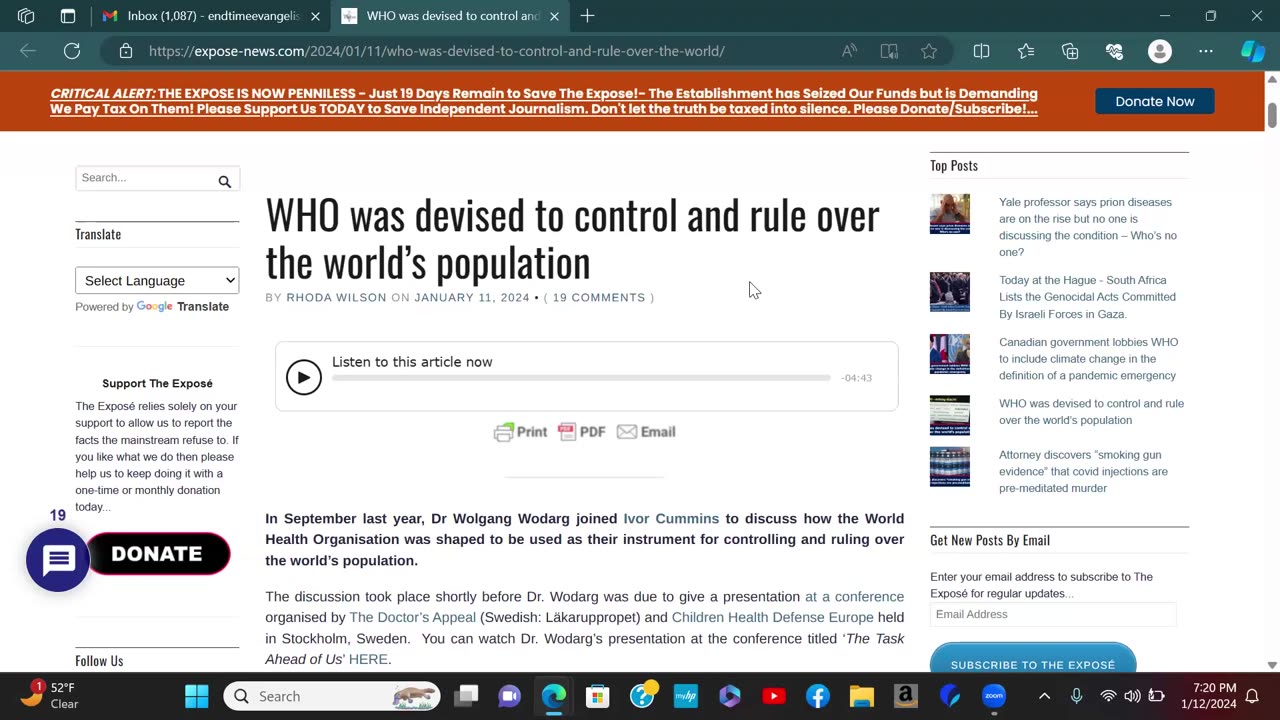
Task: Click Yale professor post thumbnail
Action: [x=950, y=214]
